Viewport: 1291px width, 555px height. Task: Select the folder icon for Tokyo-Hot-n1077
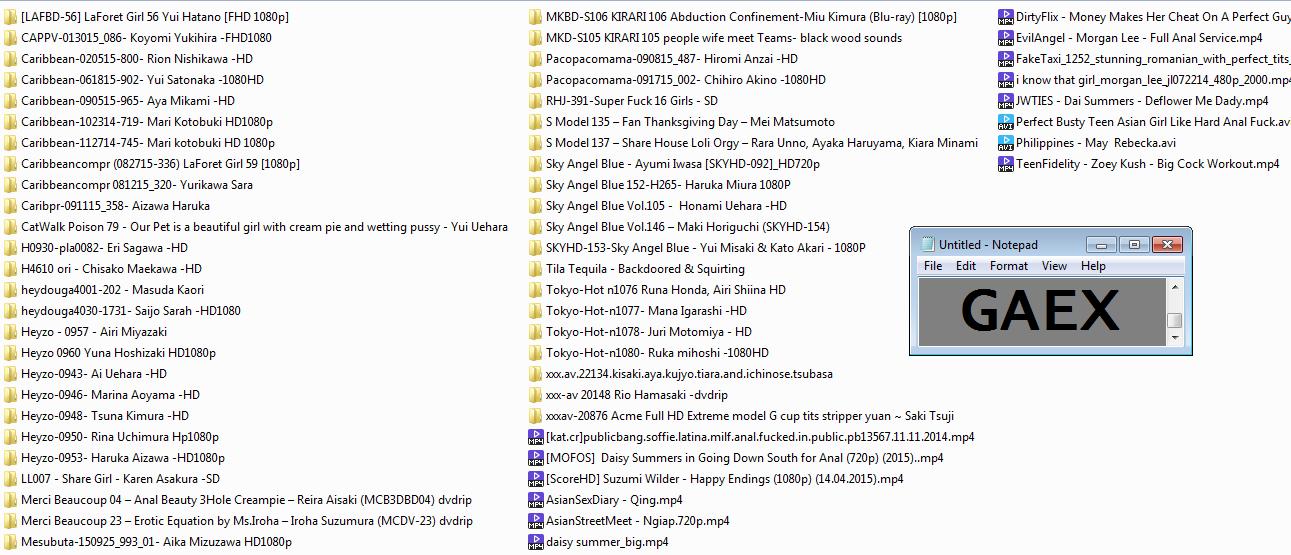535,311
